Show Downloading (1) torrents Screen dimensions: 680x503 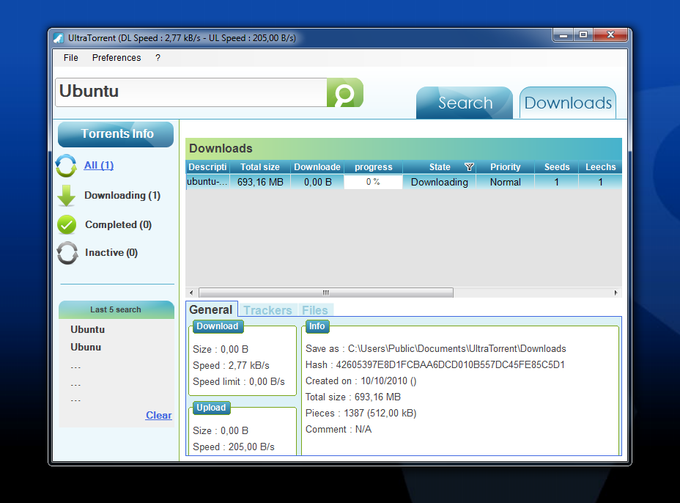click(x=122, y=196)
